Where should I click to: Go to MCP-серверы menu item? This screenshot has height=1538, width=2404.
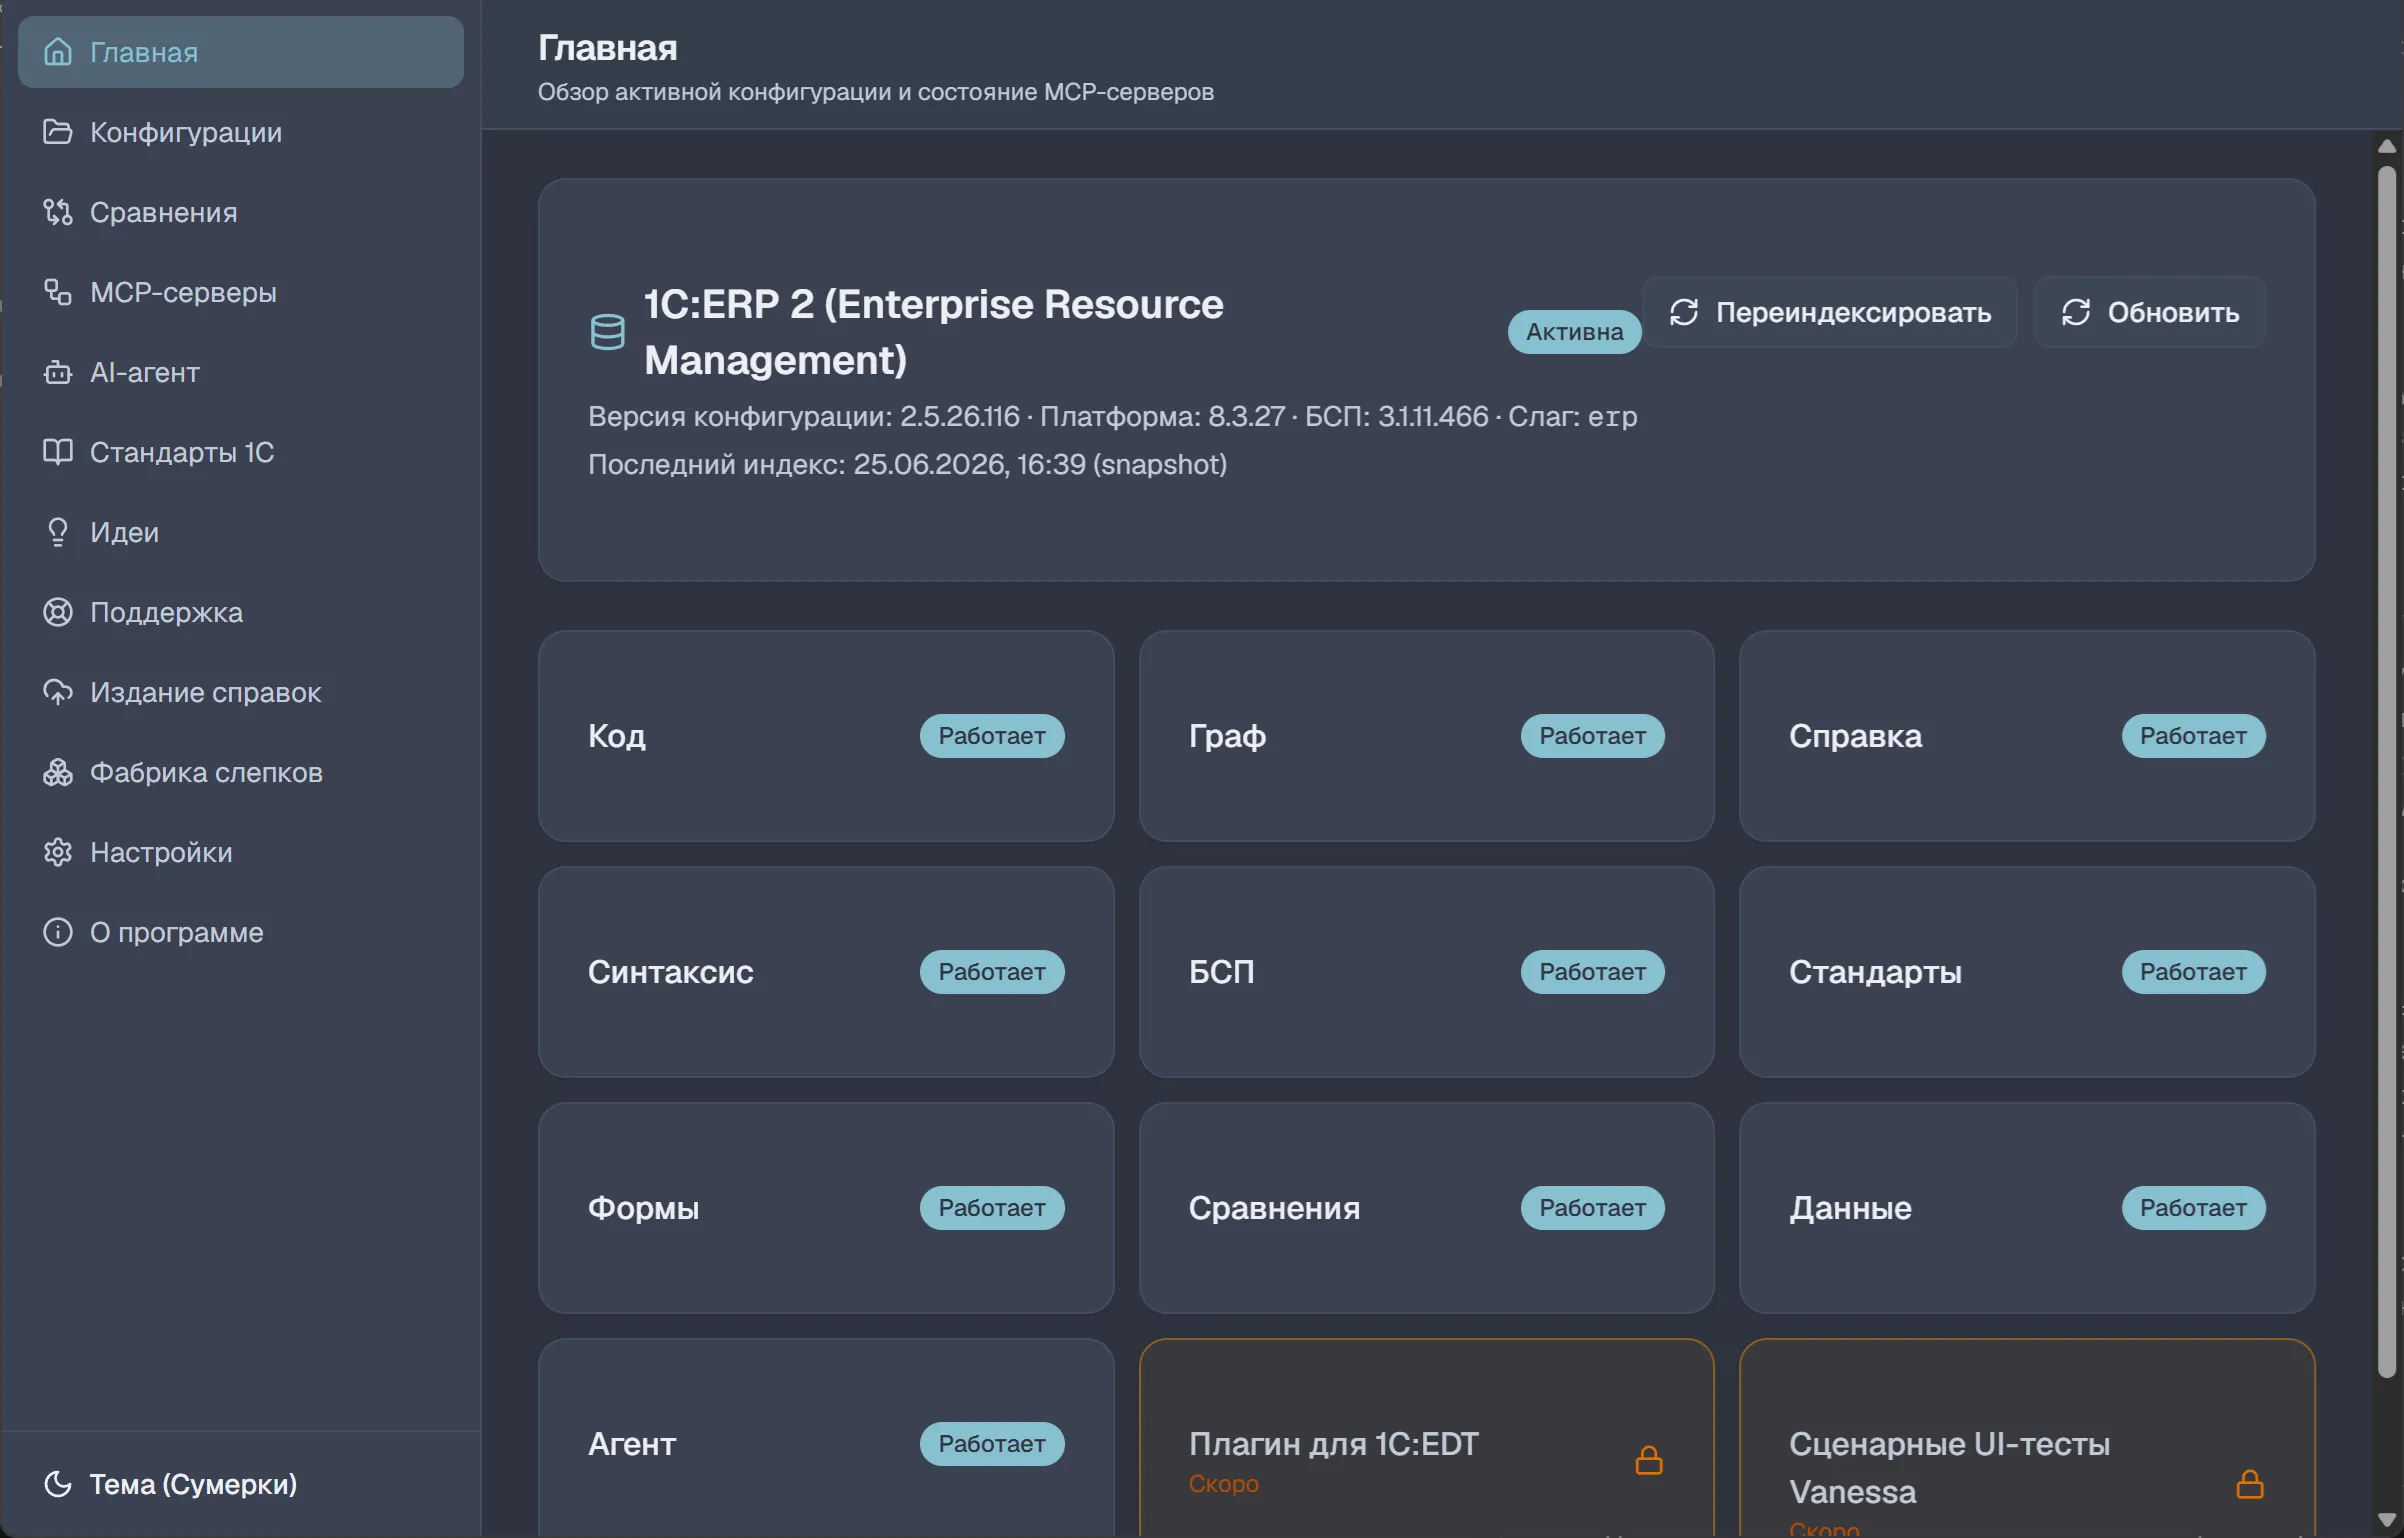(x=241, y=292)
